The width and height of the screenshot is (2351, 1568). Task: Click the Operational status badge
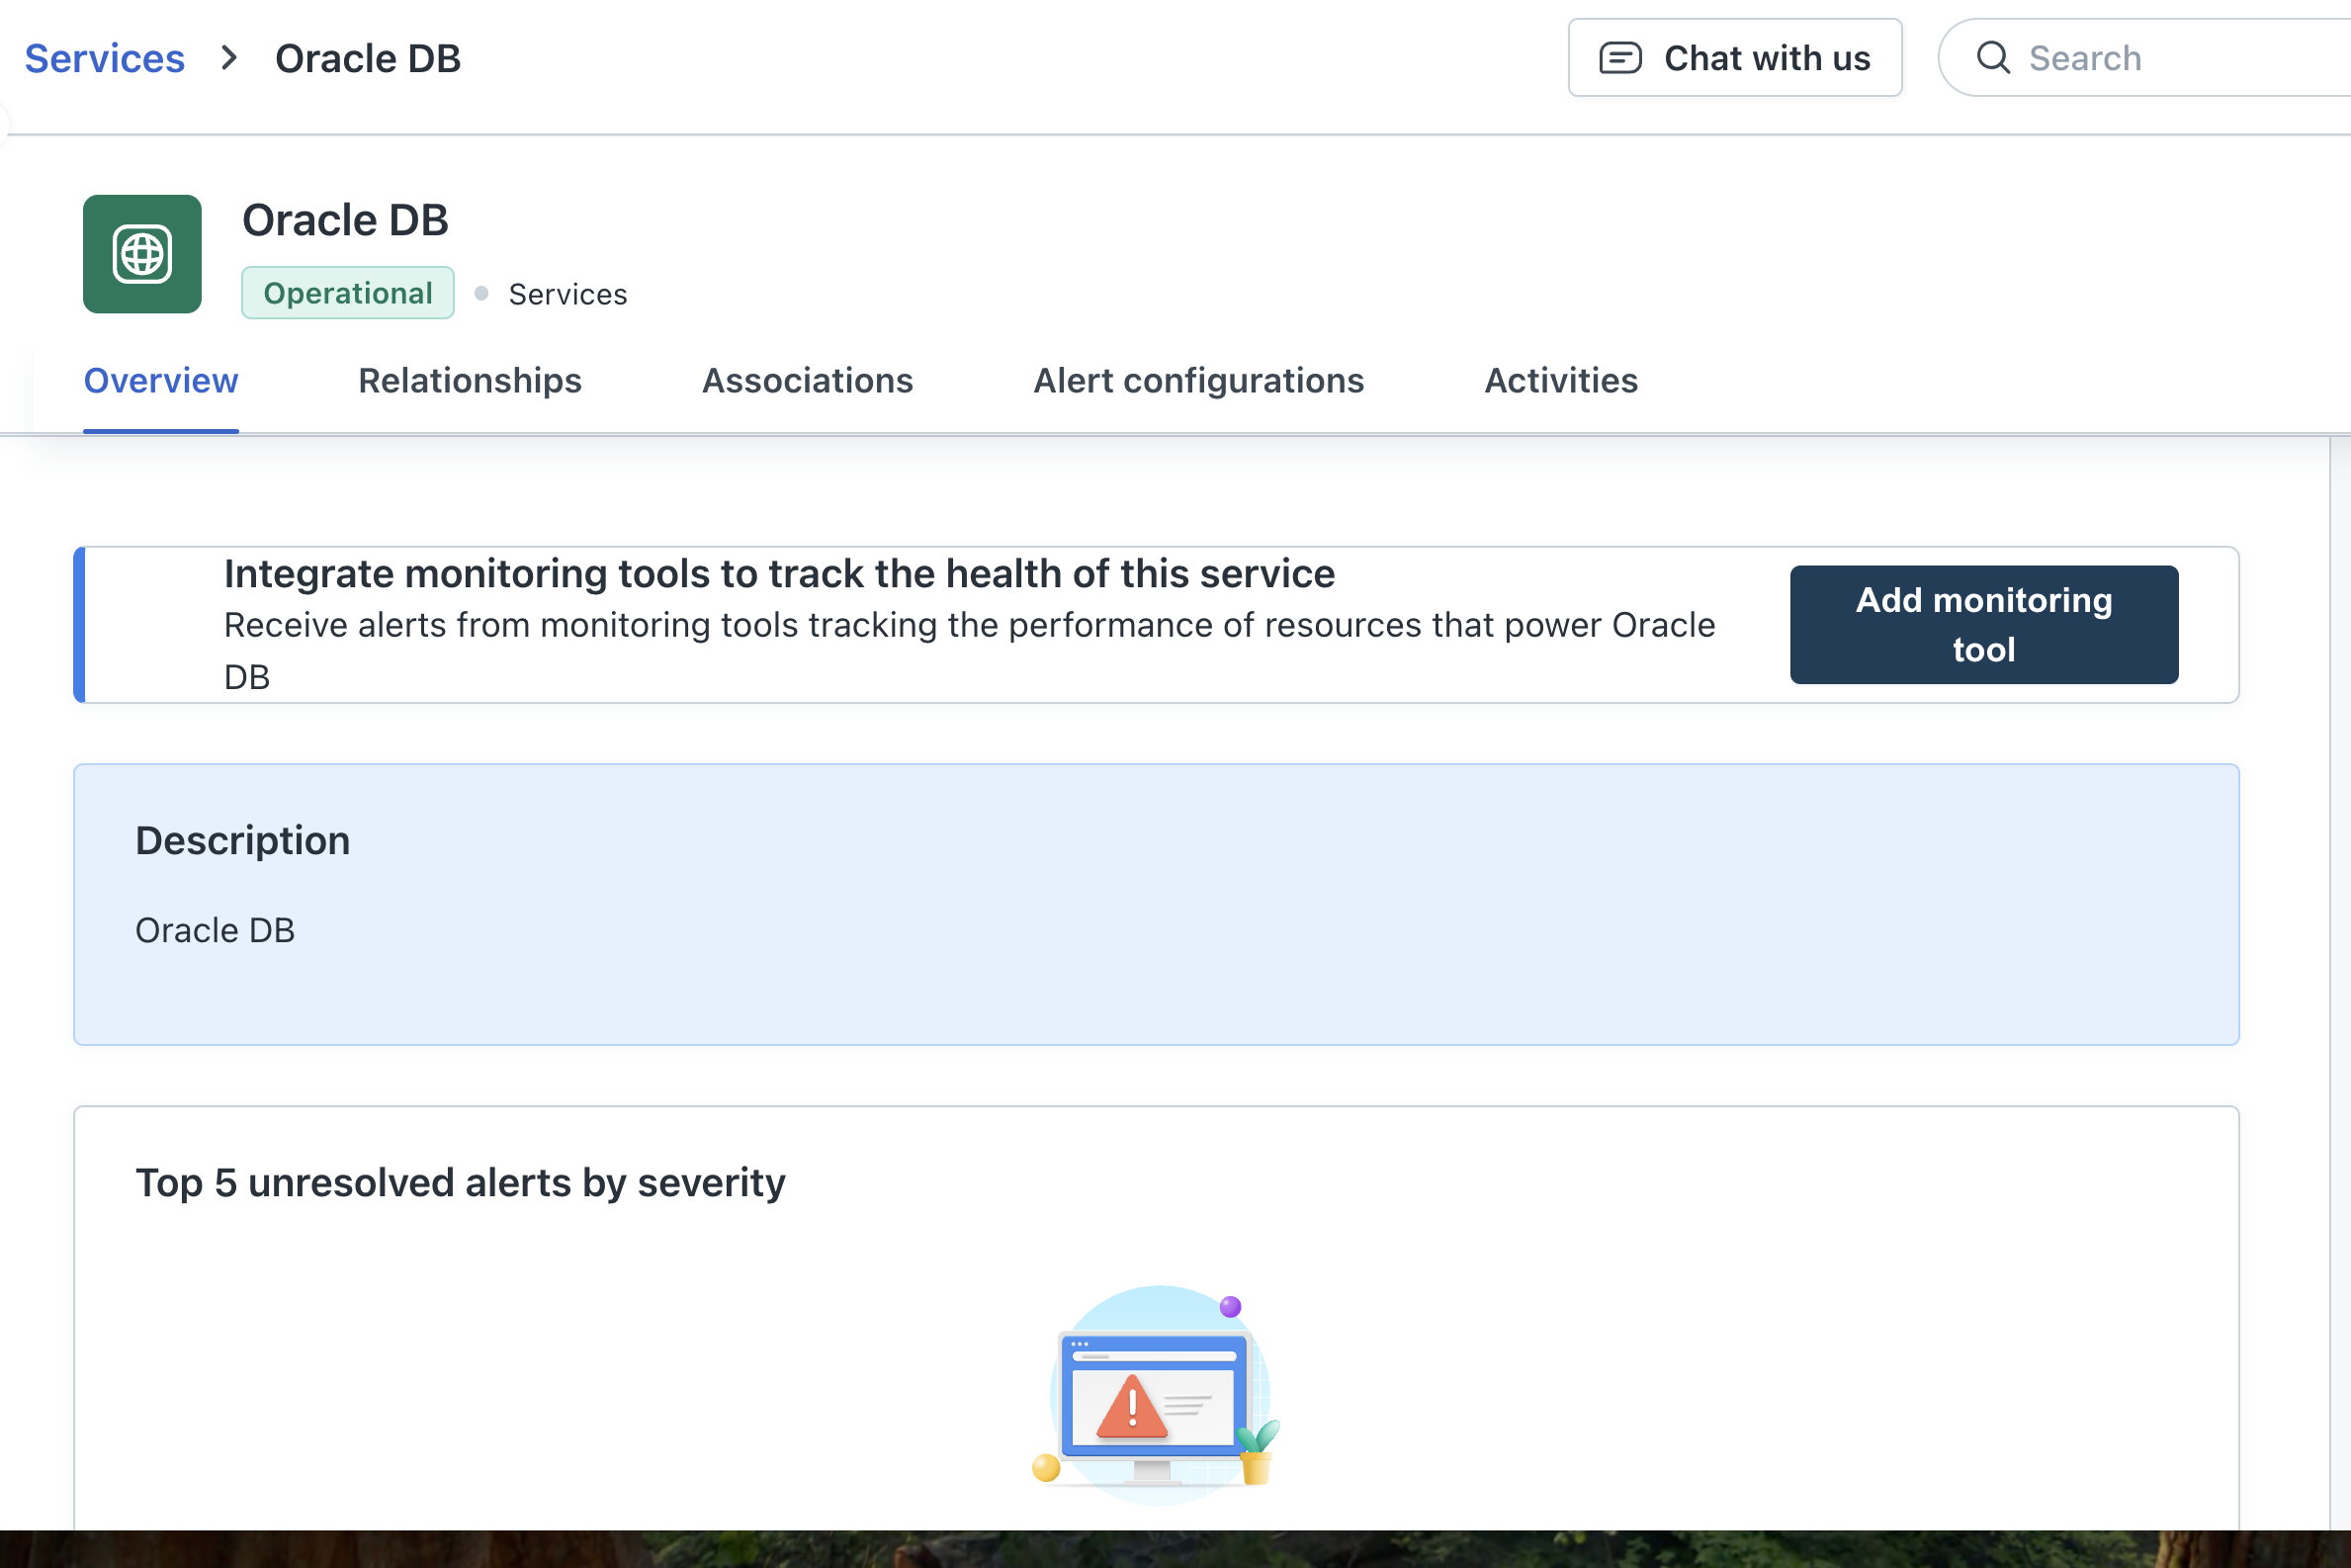click(x=348, y=293)
